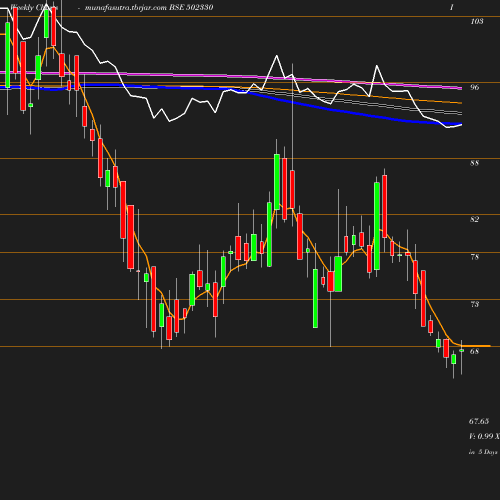Select the 88 price axis label
The height and width of the screenshot is (500, 500).
[x=475, y=163]
